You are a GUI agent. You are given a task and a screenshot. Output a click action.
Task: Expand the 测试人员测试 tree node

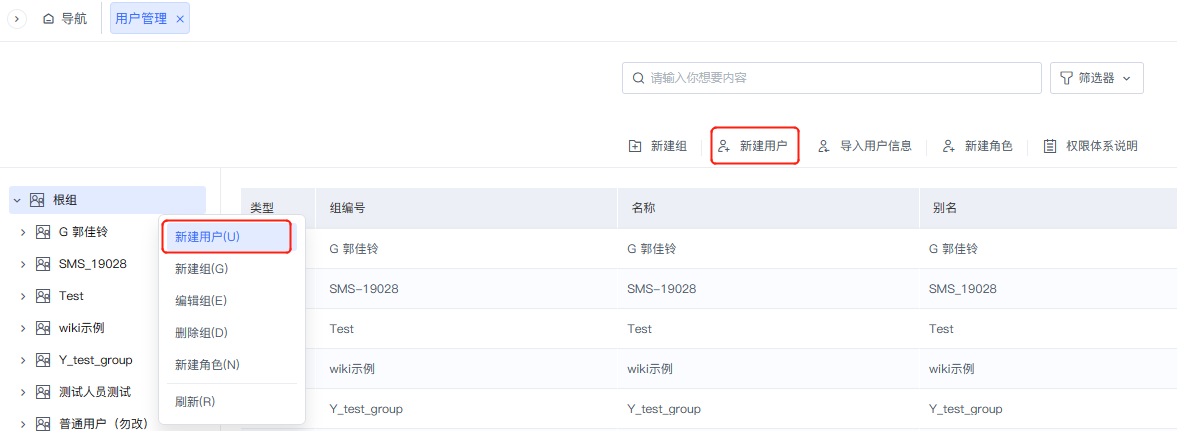[23, 392]
